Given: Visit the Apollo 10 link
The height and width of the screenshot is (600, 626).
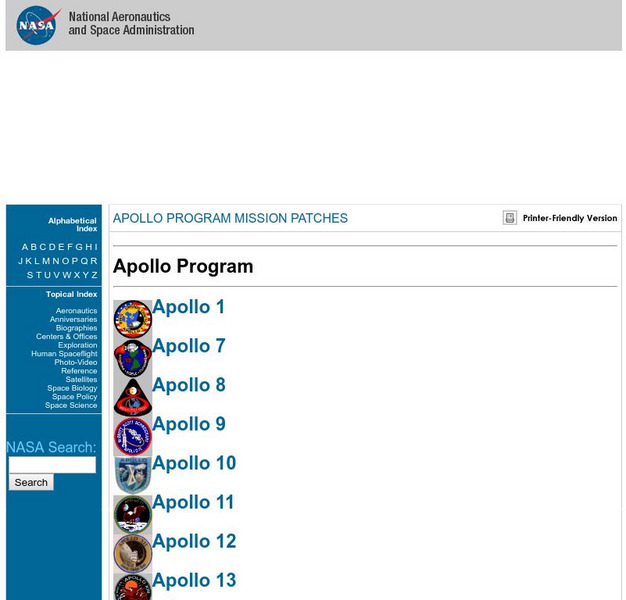Looking at the screenshot, I should [x=194, y=463].
